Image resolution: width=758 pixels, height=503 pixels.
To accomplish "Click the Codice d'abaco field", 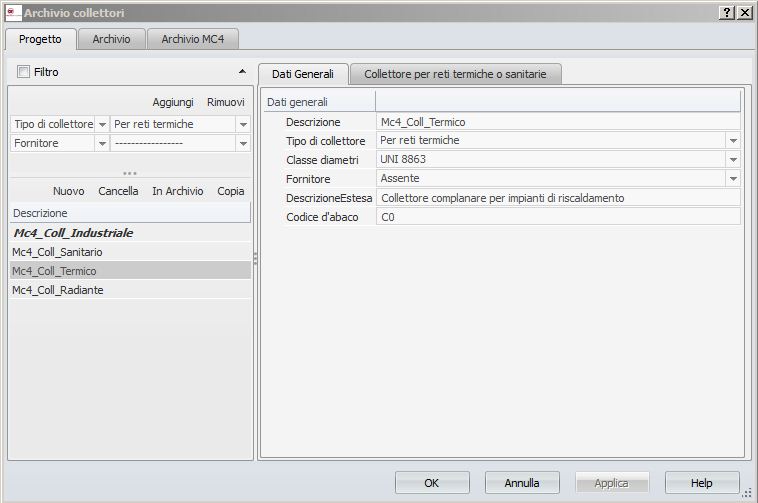I will pyautogui.click(x=557, y=217).
